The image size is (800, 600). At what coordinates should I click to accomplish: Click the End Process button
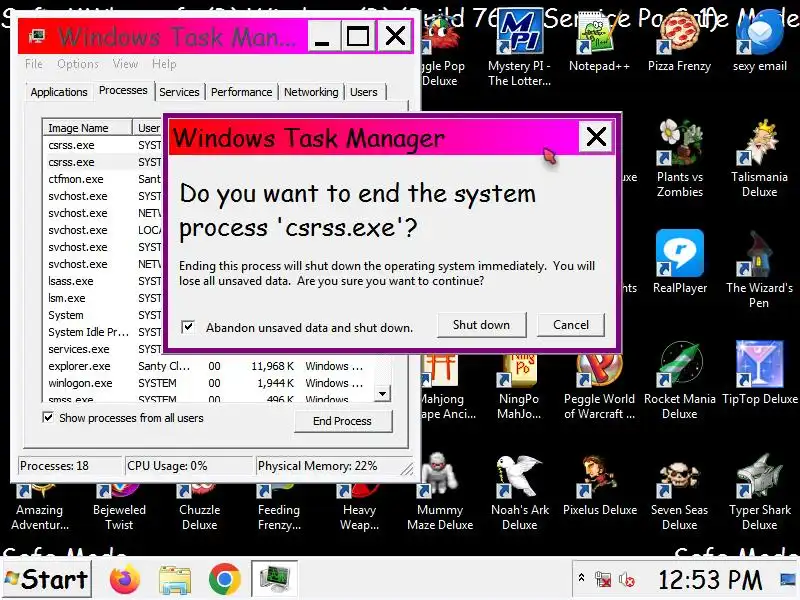(342, 421)
